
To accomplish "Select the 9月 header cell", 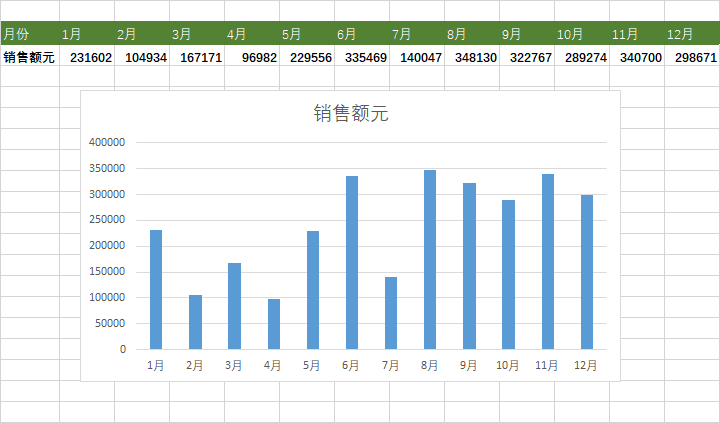I will (x=527, y=34).
